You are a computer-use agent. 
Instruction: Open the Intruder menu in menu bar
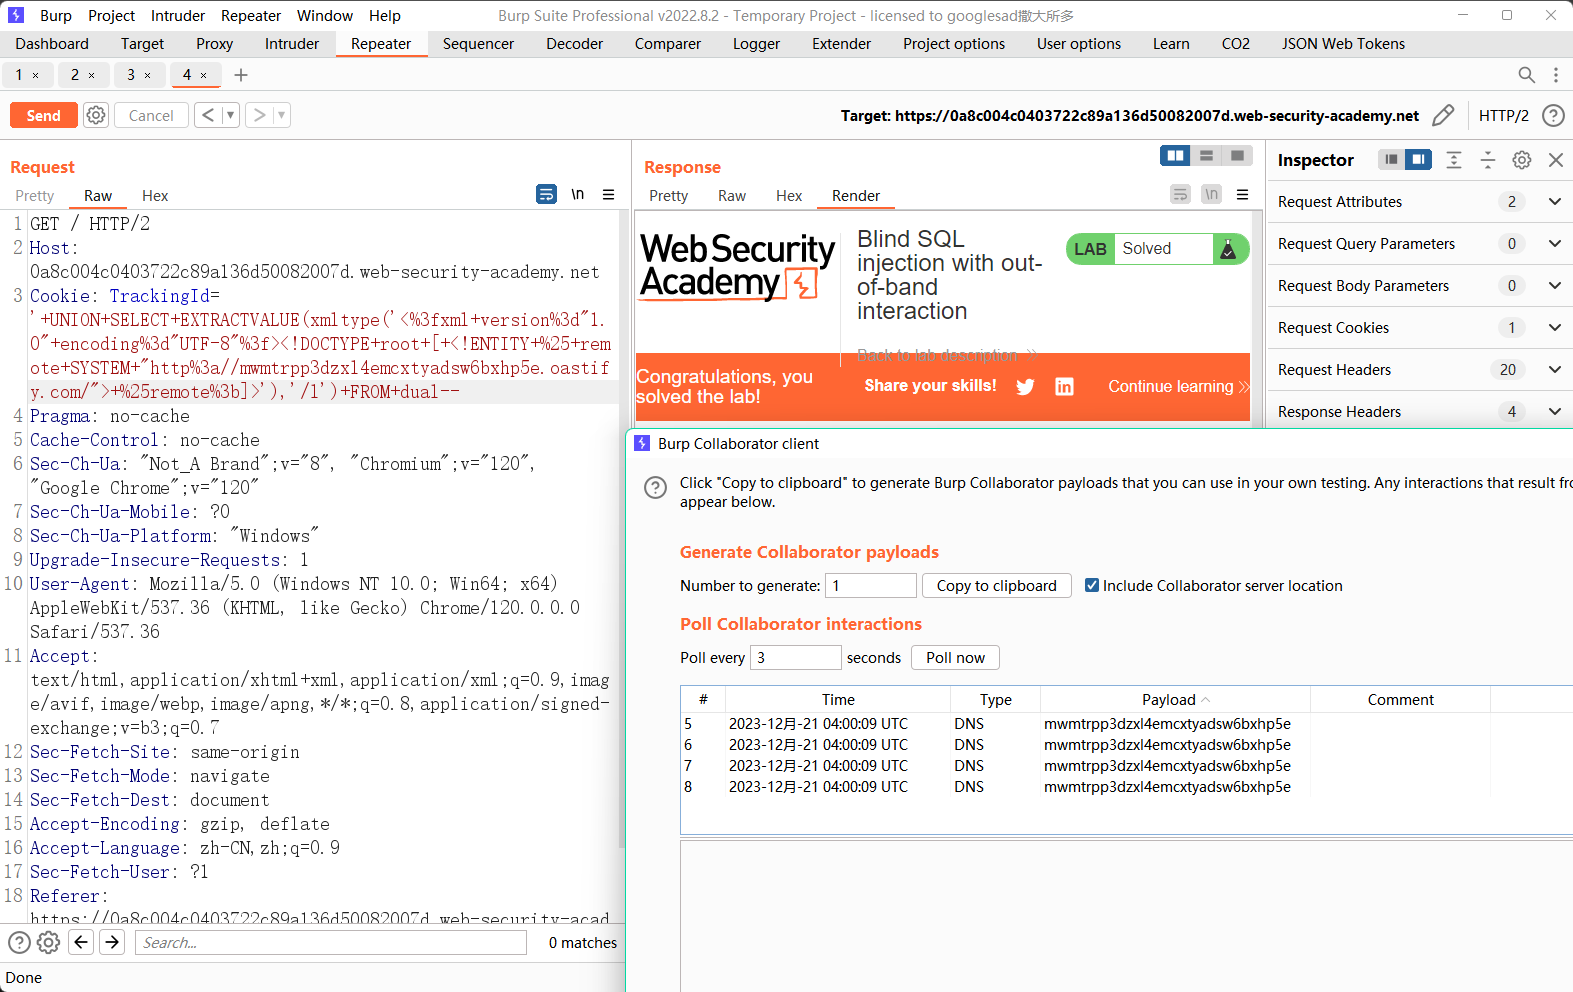point(178,16)
